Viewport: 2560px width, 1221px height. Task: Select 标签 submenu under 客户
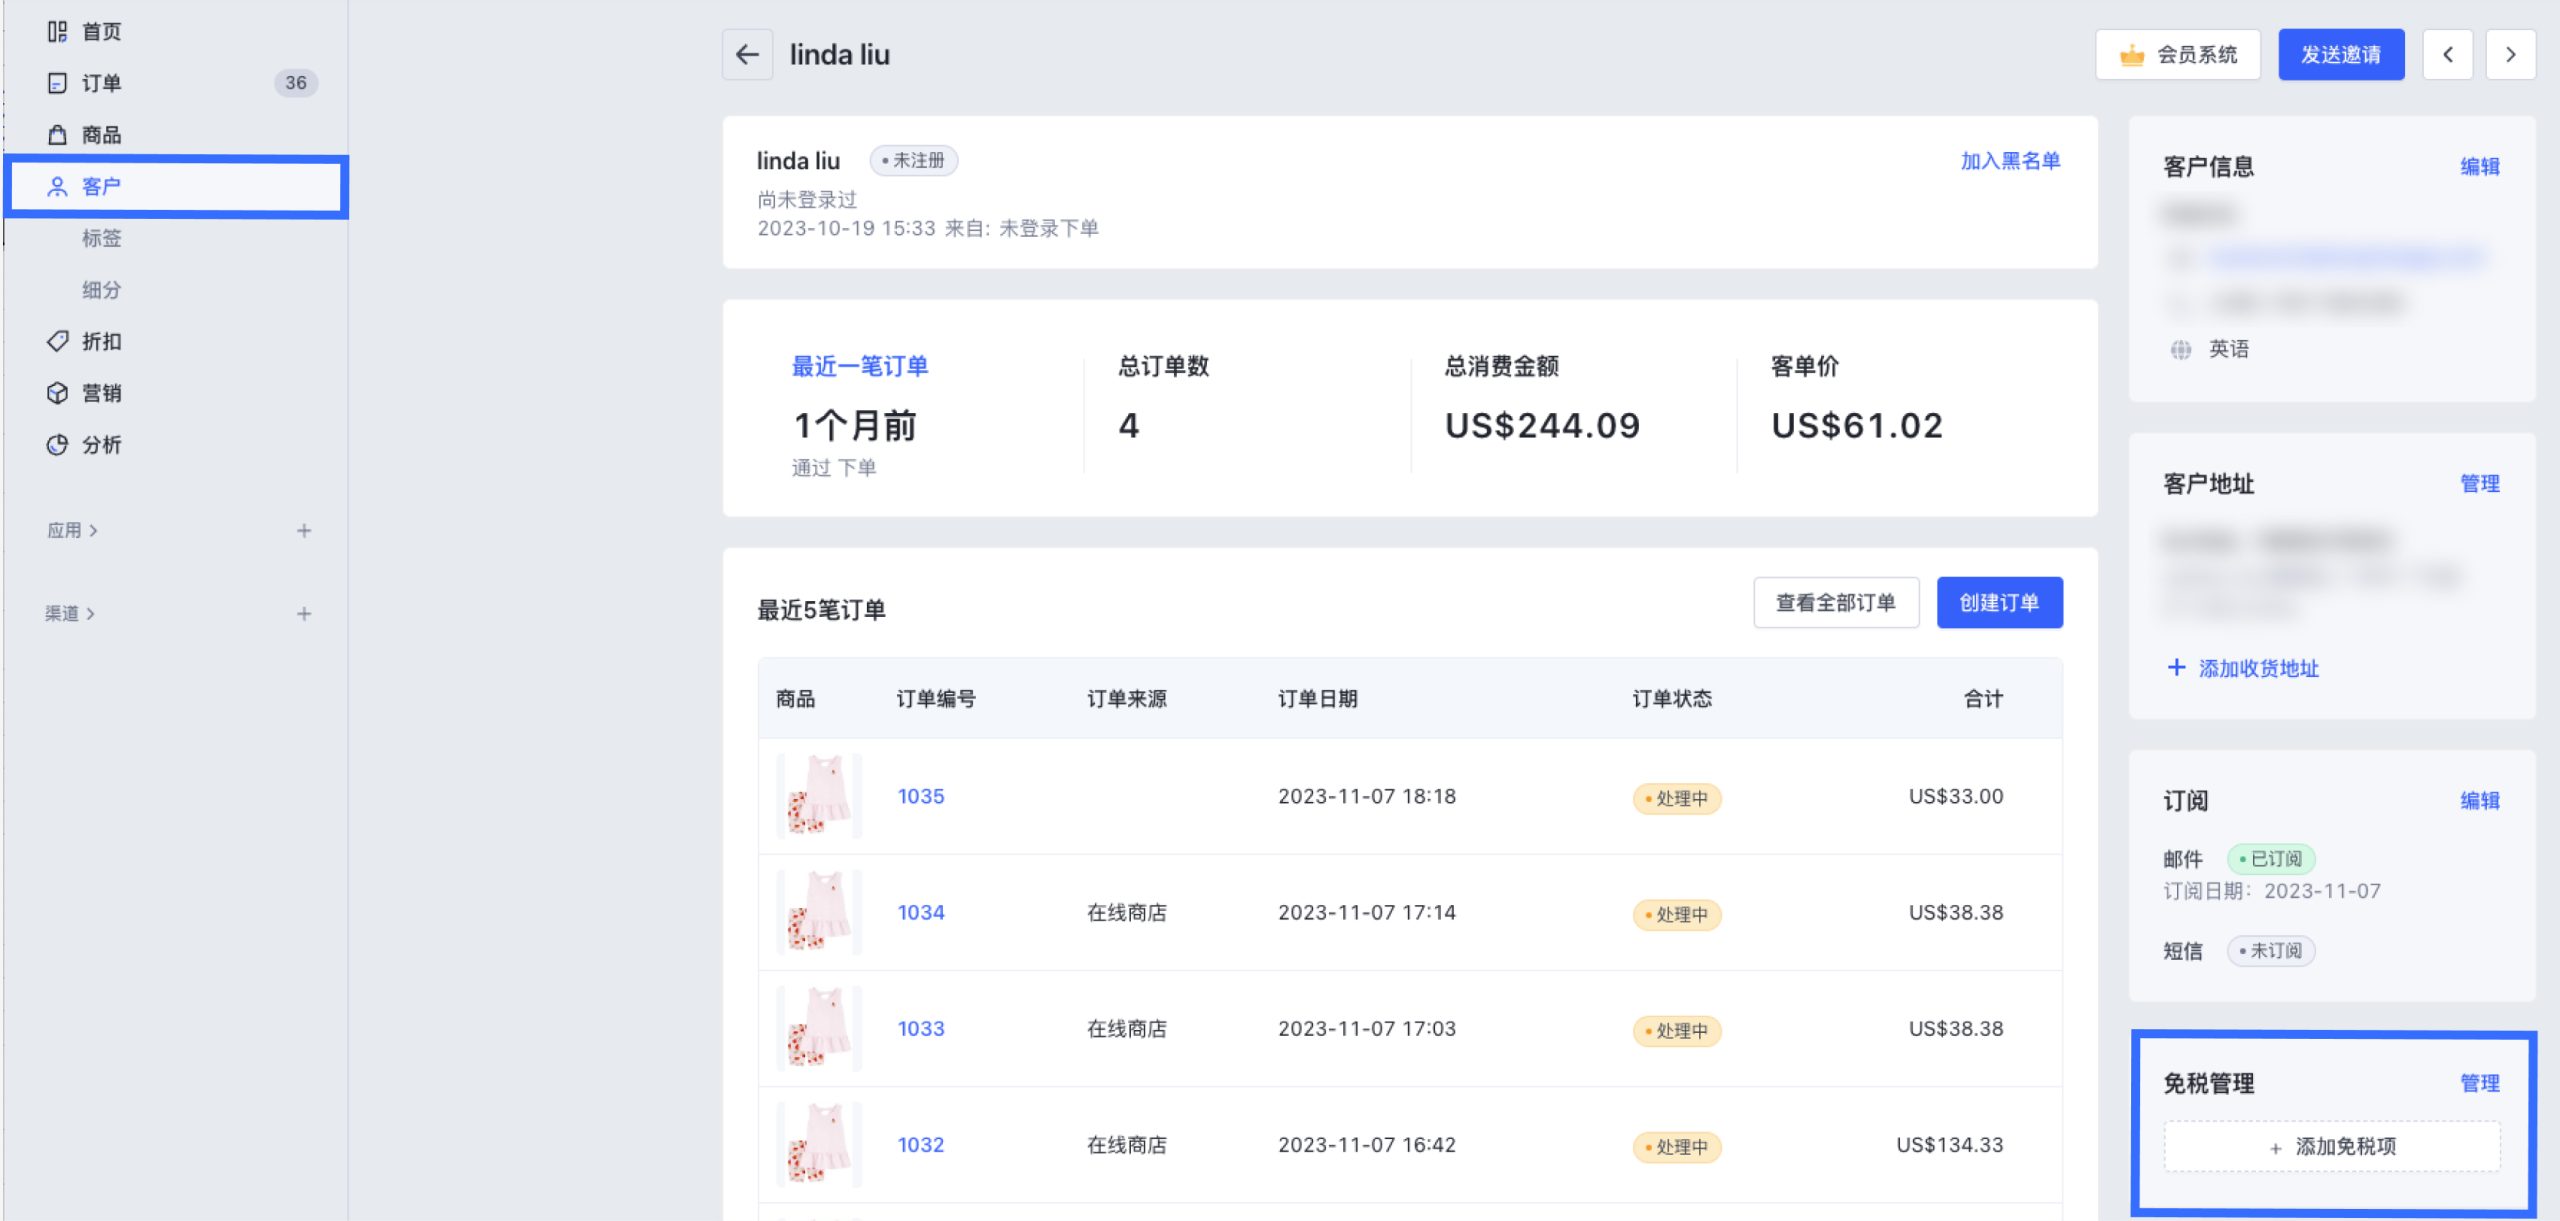click(101, 238)
